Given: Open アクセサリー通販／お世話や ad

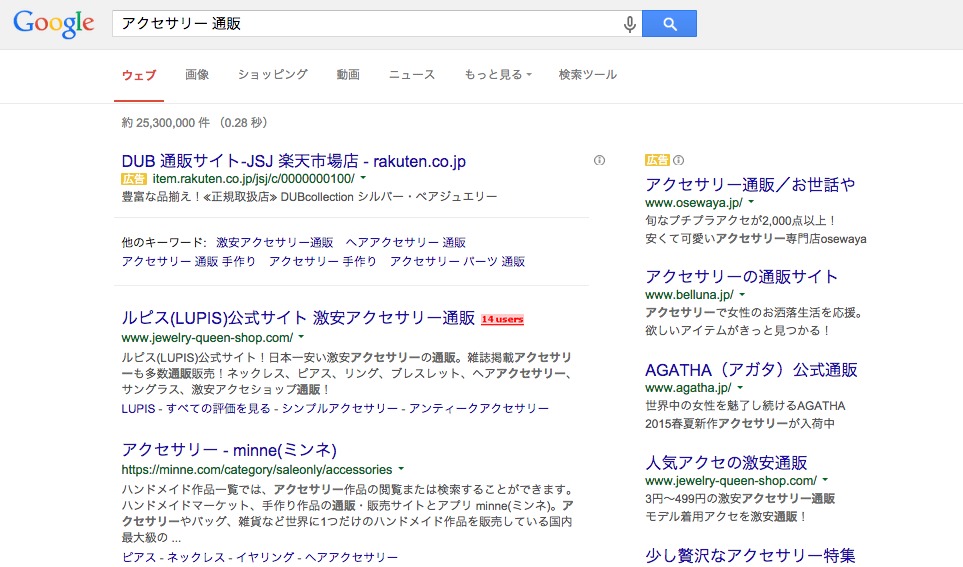Looking at the screenshot, I should 750,184.
